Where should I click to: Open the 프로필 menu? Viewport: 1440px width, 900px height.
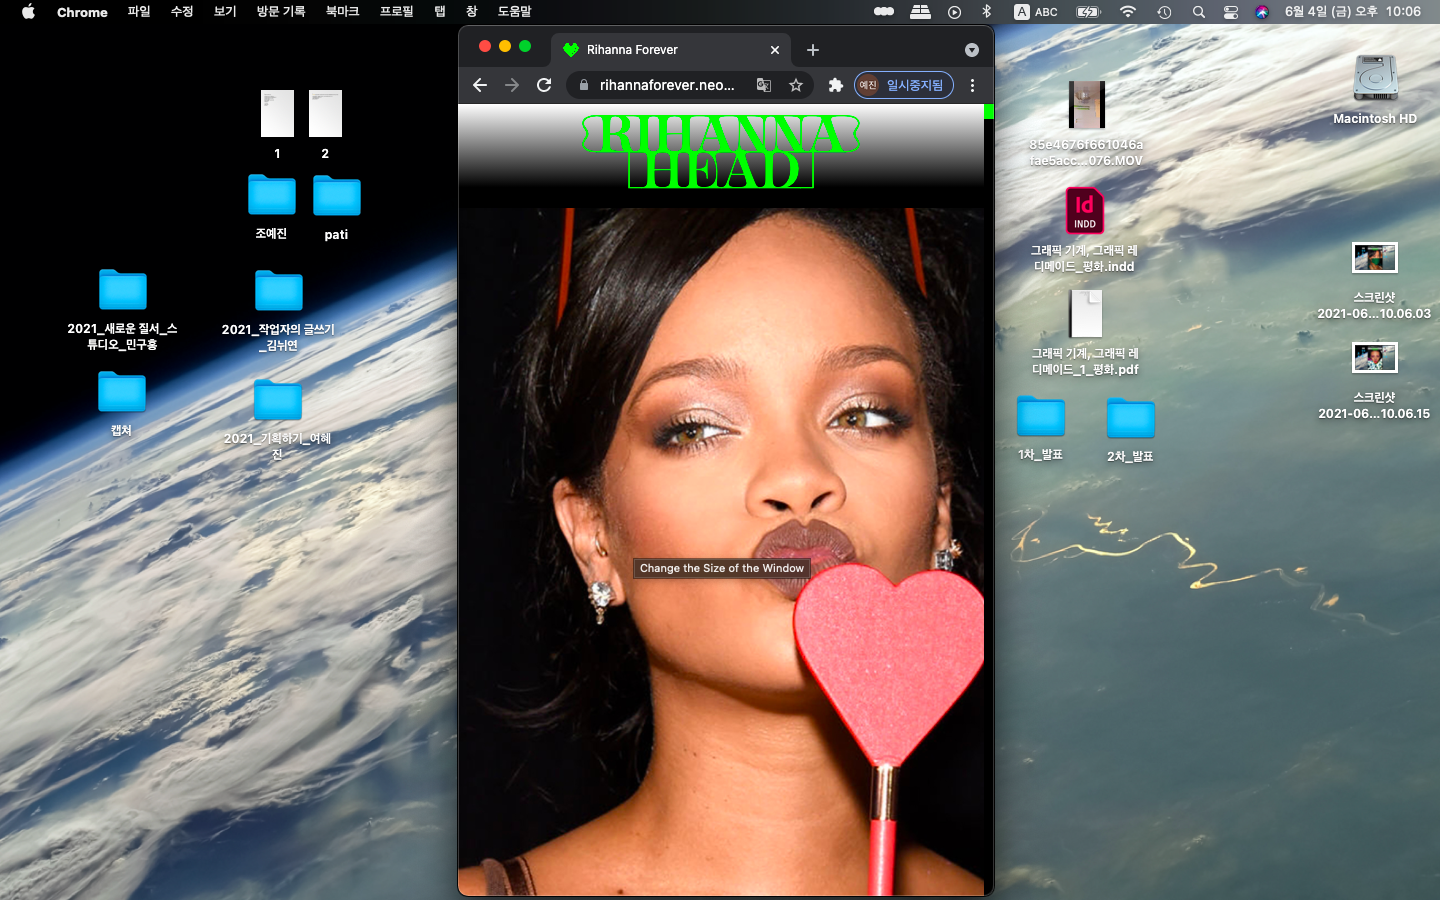click(396, 12)
